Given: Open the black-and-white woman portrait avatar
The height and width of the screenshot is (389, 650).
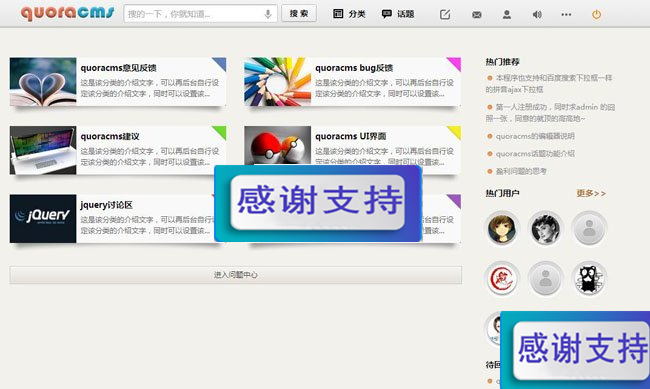Looking at the screenshot, I should pos(546,228).
